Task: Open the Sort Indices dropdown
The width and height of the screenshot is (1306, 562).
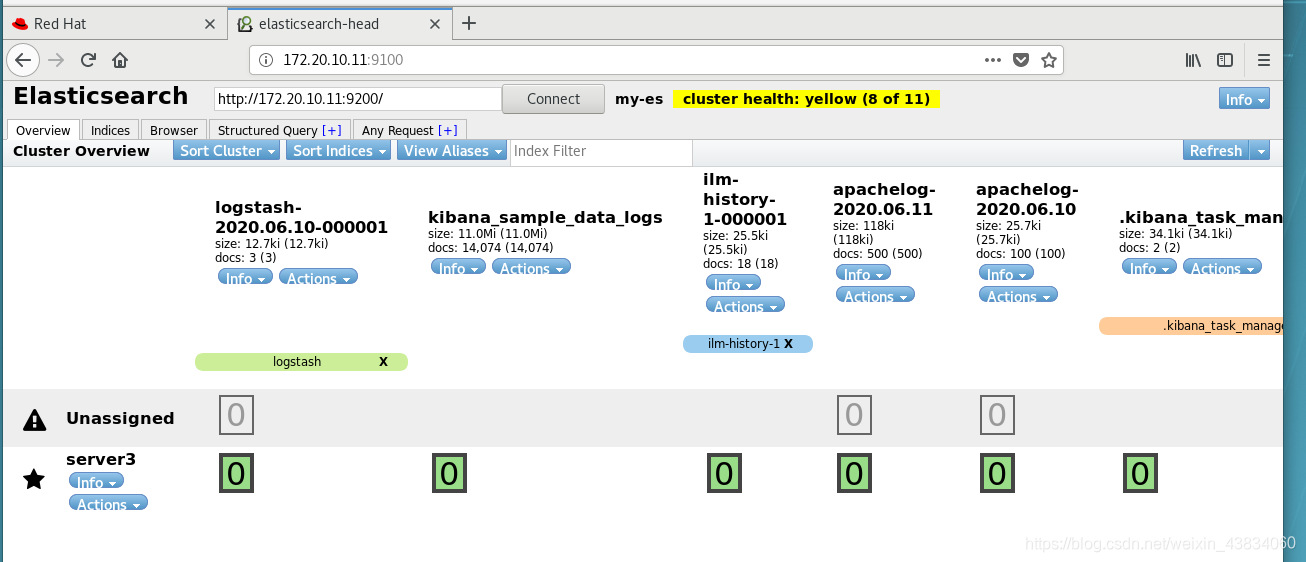Action: [x=339, y=151]
